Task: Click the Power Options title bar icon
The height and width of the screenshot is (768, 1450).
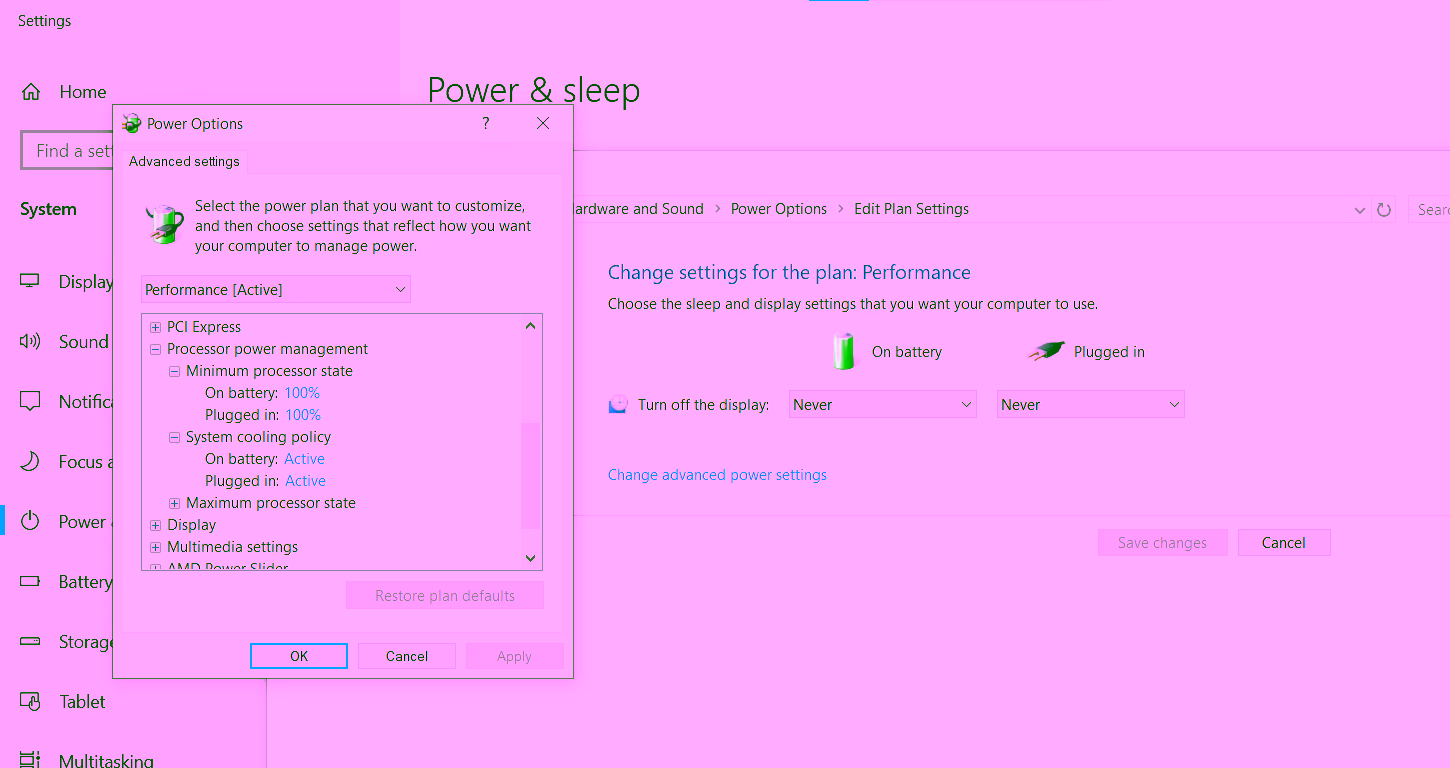Action: coord(131,124)
